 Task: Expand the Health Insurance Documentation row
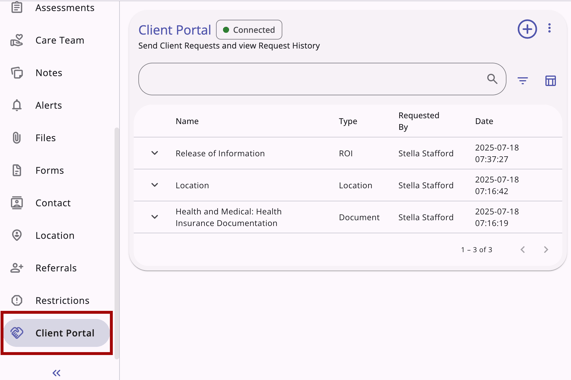[154, 217]
